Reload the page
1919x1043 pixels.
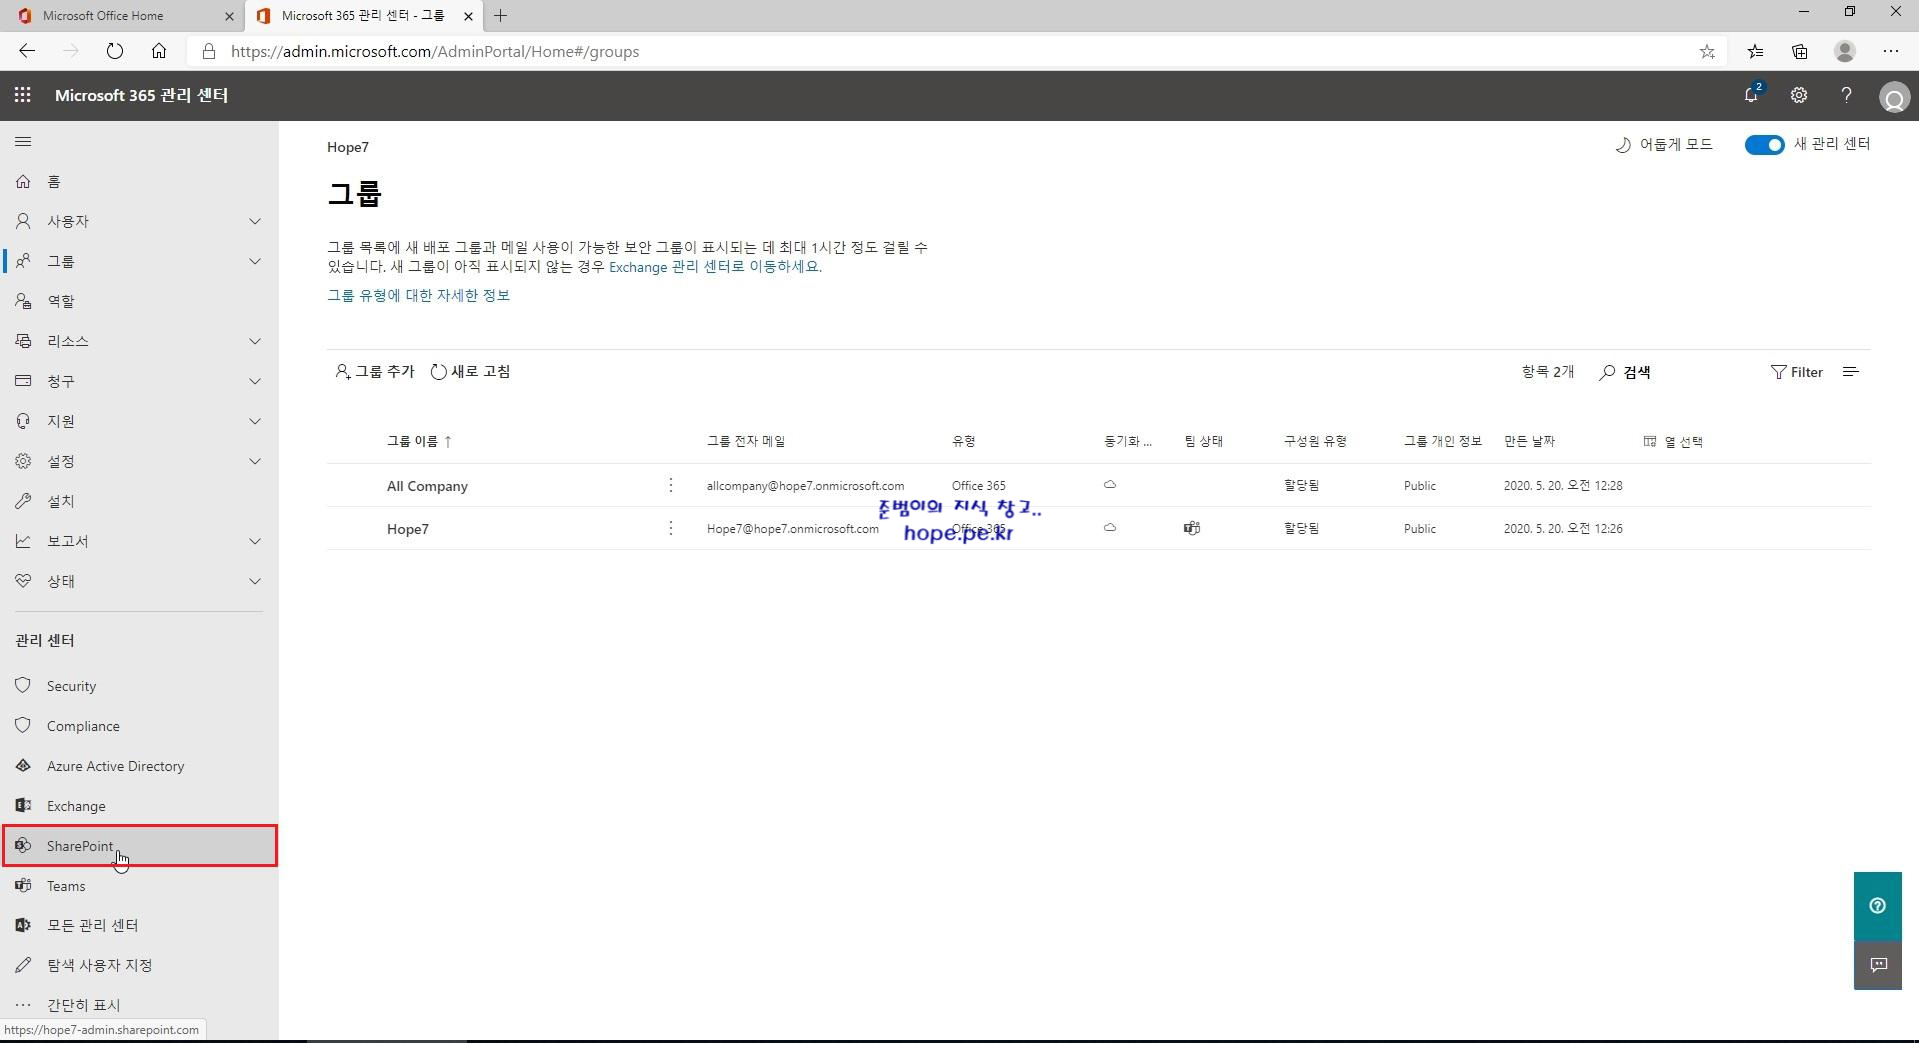pyautogui.click(x=115, y=51)
